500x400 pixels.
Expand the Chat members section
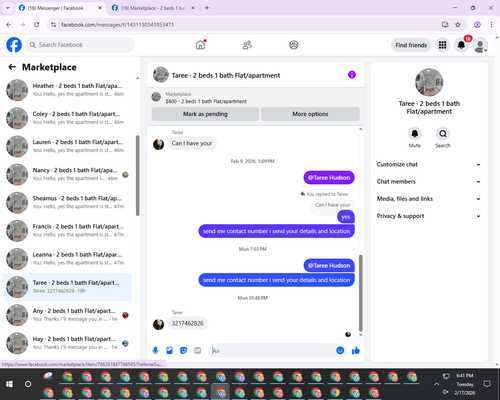[429, 182]
